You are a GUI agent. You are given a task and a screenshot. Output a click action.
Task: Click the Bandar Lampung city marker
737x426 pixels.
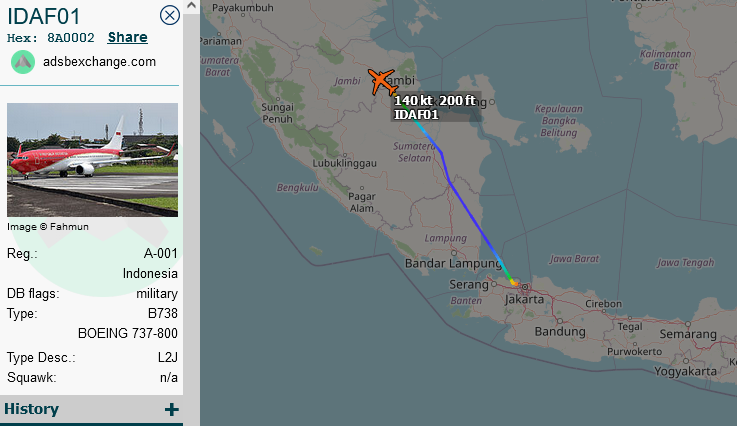click(x=454, y=253)
